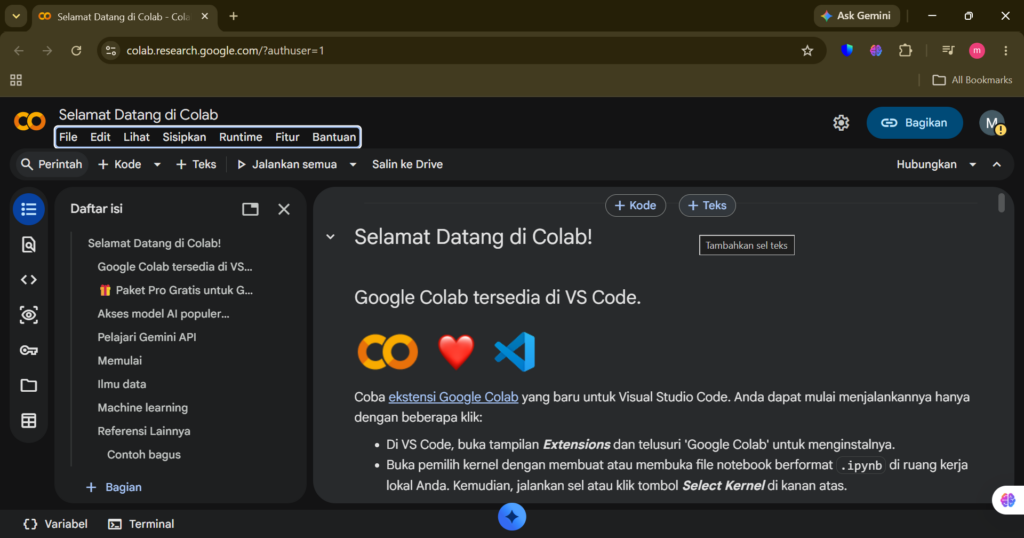The image size is (1024, 538).
Task: Open the Jalankan semua dropdown arrow
Action: pos(353,165)
